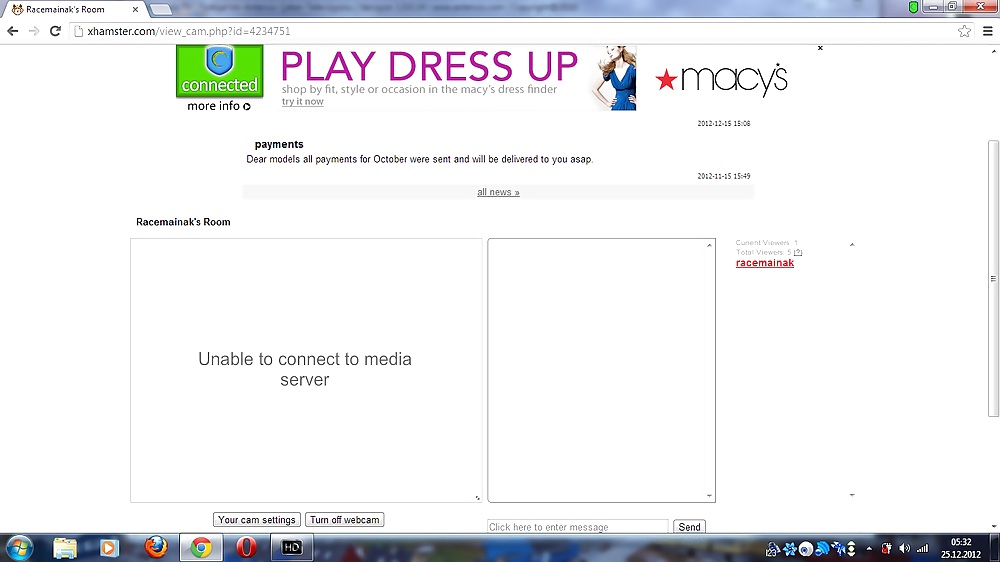Viewport: 1000px width, 562px height.
Task: Turn off the webcam
Action: (x=344, y=520)
